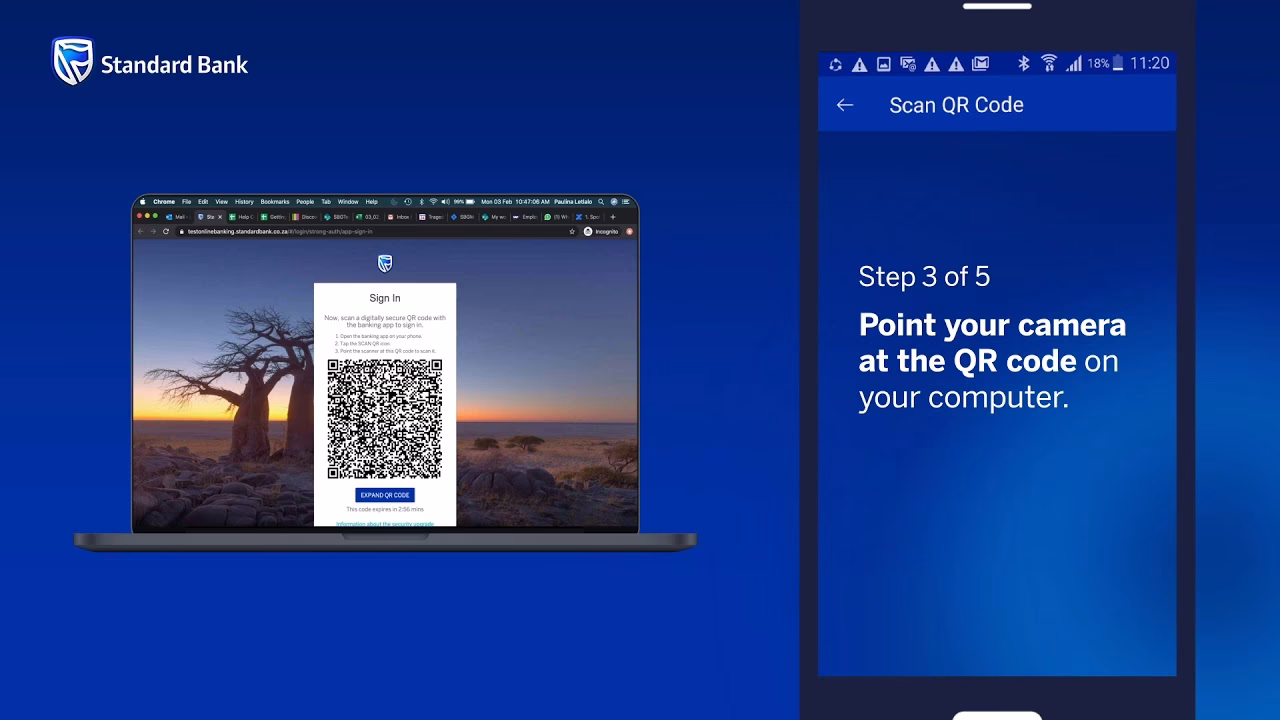The height and width of the screenshot is (720, 1280).
Task: Open the View menu on the laptop
Action: coord(221,202)
